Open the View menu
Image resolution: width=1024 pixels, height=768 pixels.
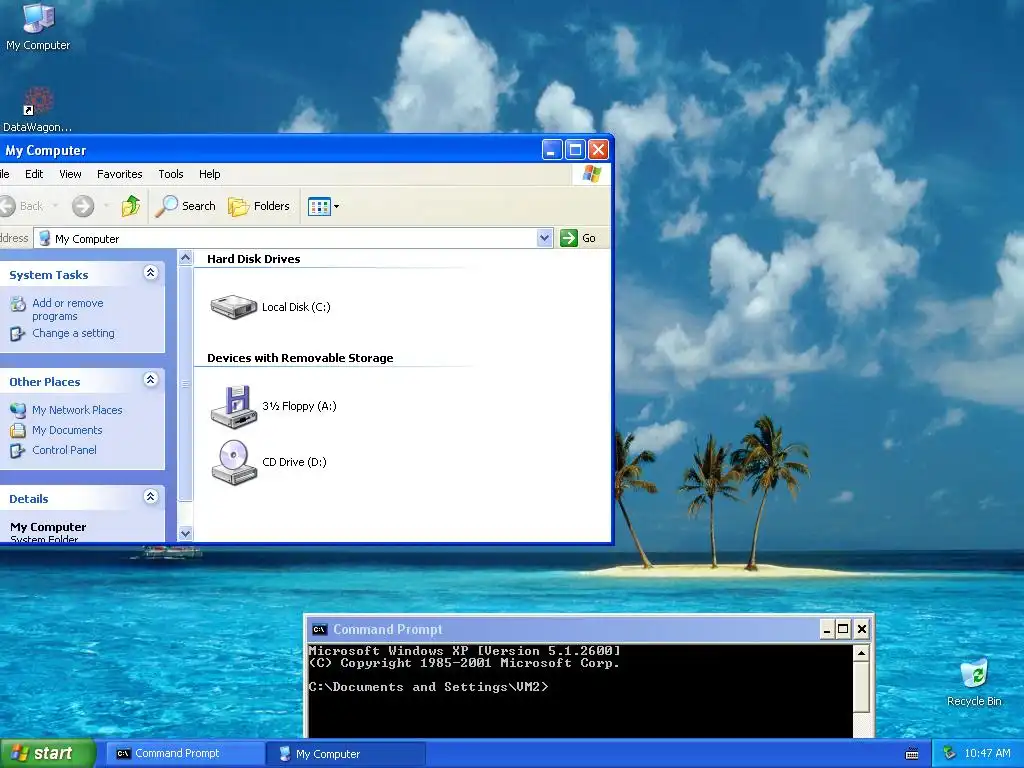click(x=70, y=174)
